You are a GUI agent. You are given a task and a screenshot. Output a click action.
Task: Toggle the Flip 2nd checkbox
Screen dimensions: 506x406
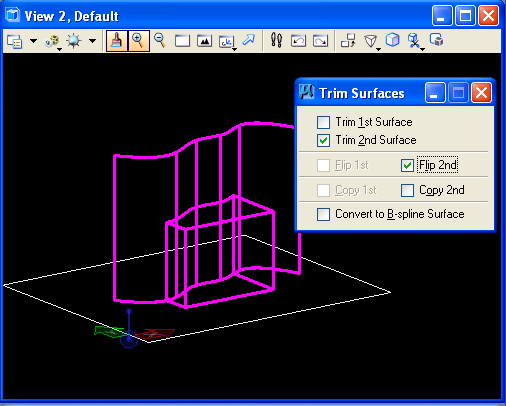coord(407,165)
